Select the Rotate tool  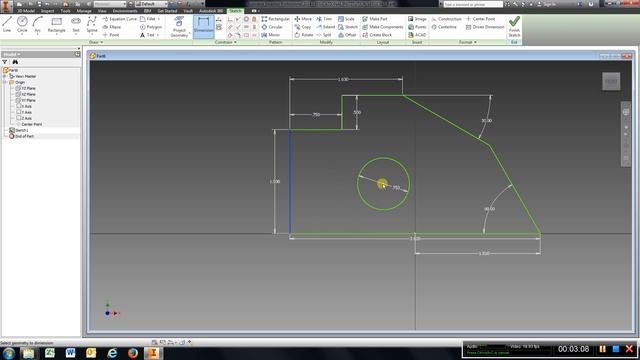point(304,35)
